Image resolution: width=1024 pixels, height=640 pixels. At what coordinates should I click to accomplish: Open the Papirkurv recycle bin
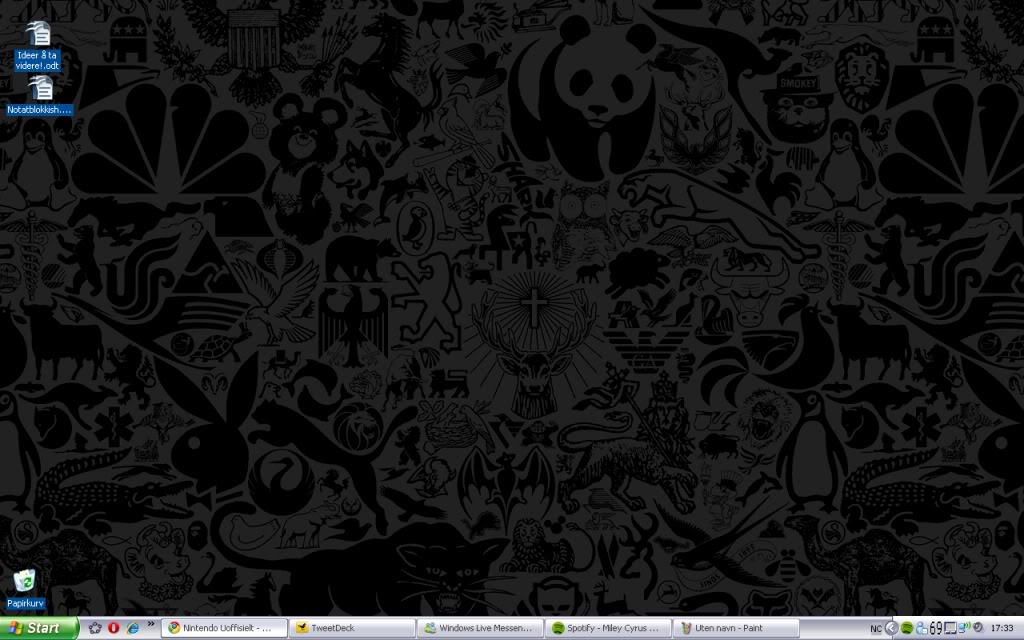(x=25, y=589)
